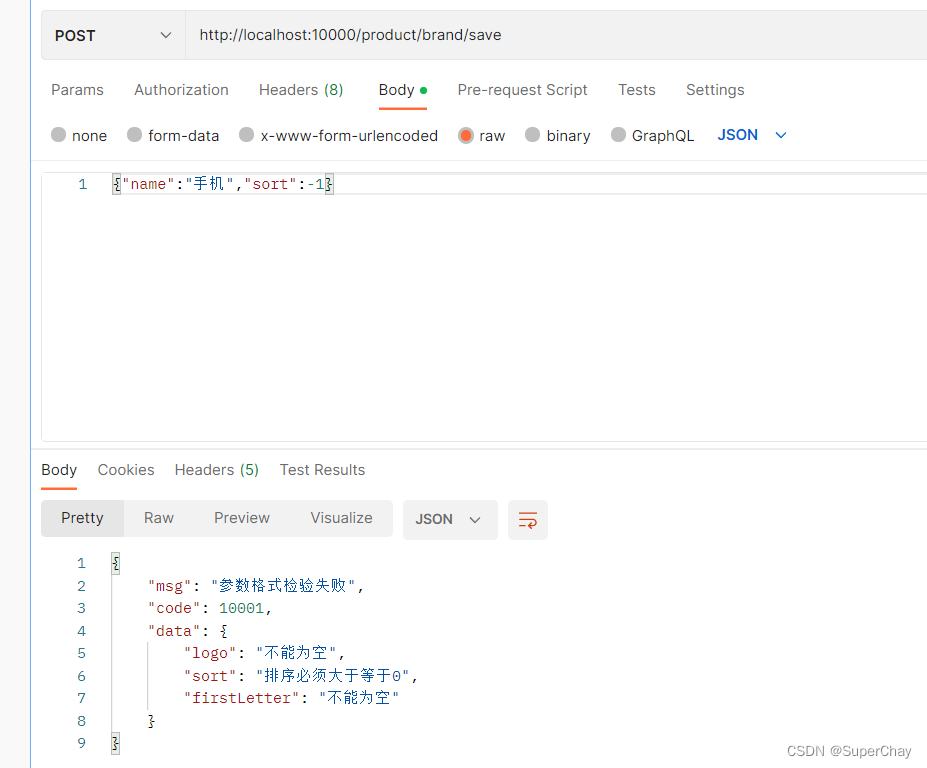
Task: Switch to response Cookies tab
Action: [x=126, y=470]
